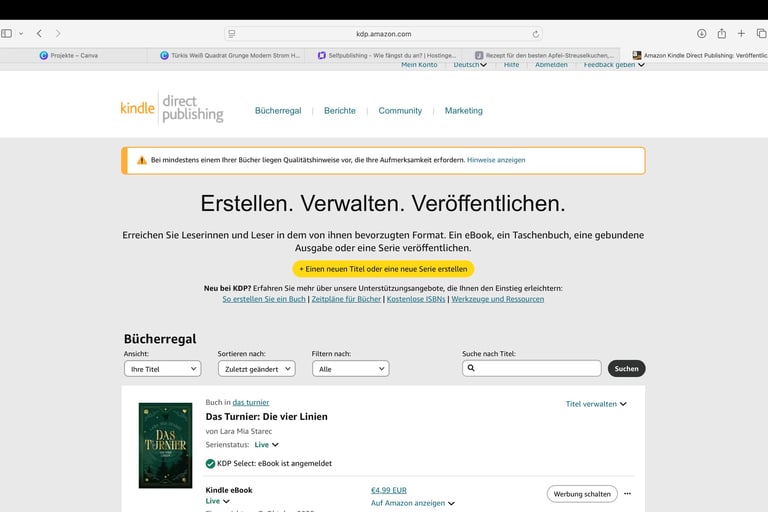Open the sidebar options chevron
768x512 pixels.
pyautogui.click(x=21, y=34)
